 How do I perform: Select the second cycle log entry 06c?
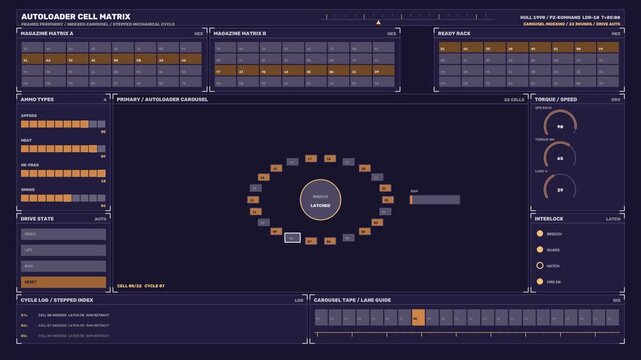point(65,325)
